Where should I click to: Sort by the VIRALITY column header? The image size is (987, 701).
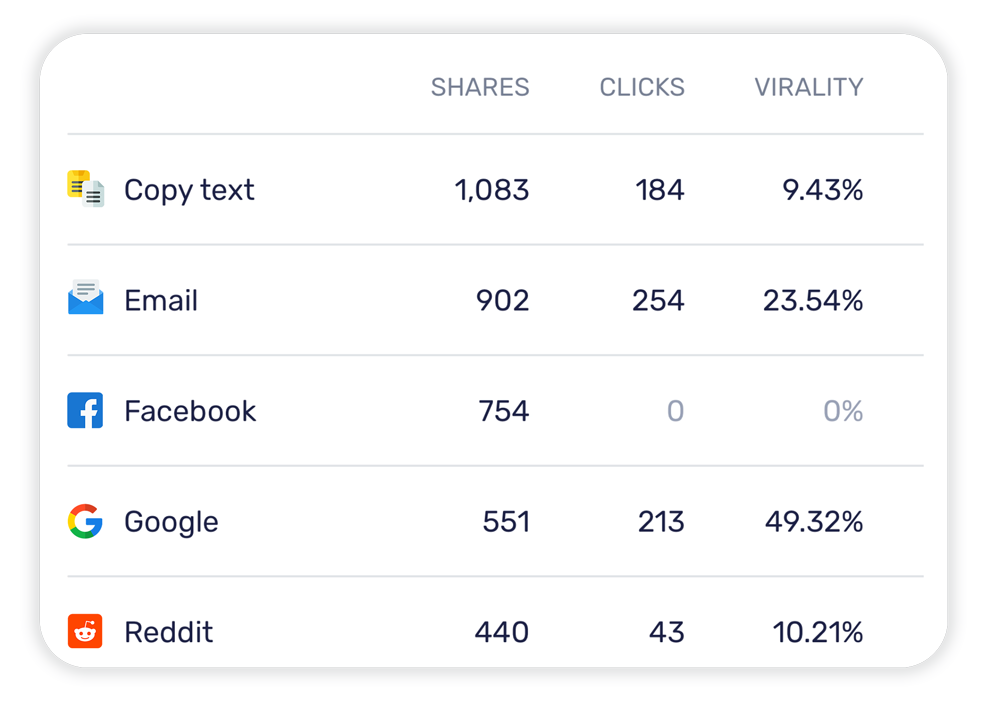809,87
